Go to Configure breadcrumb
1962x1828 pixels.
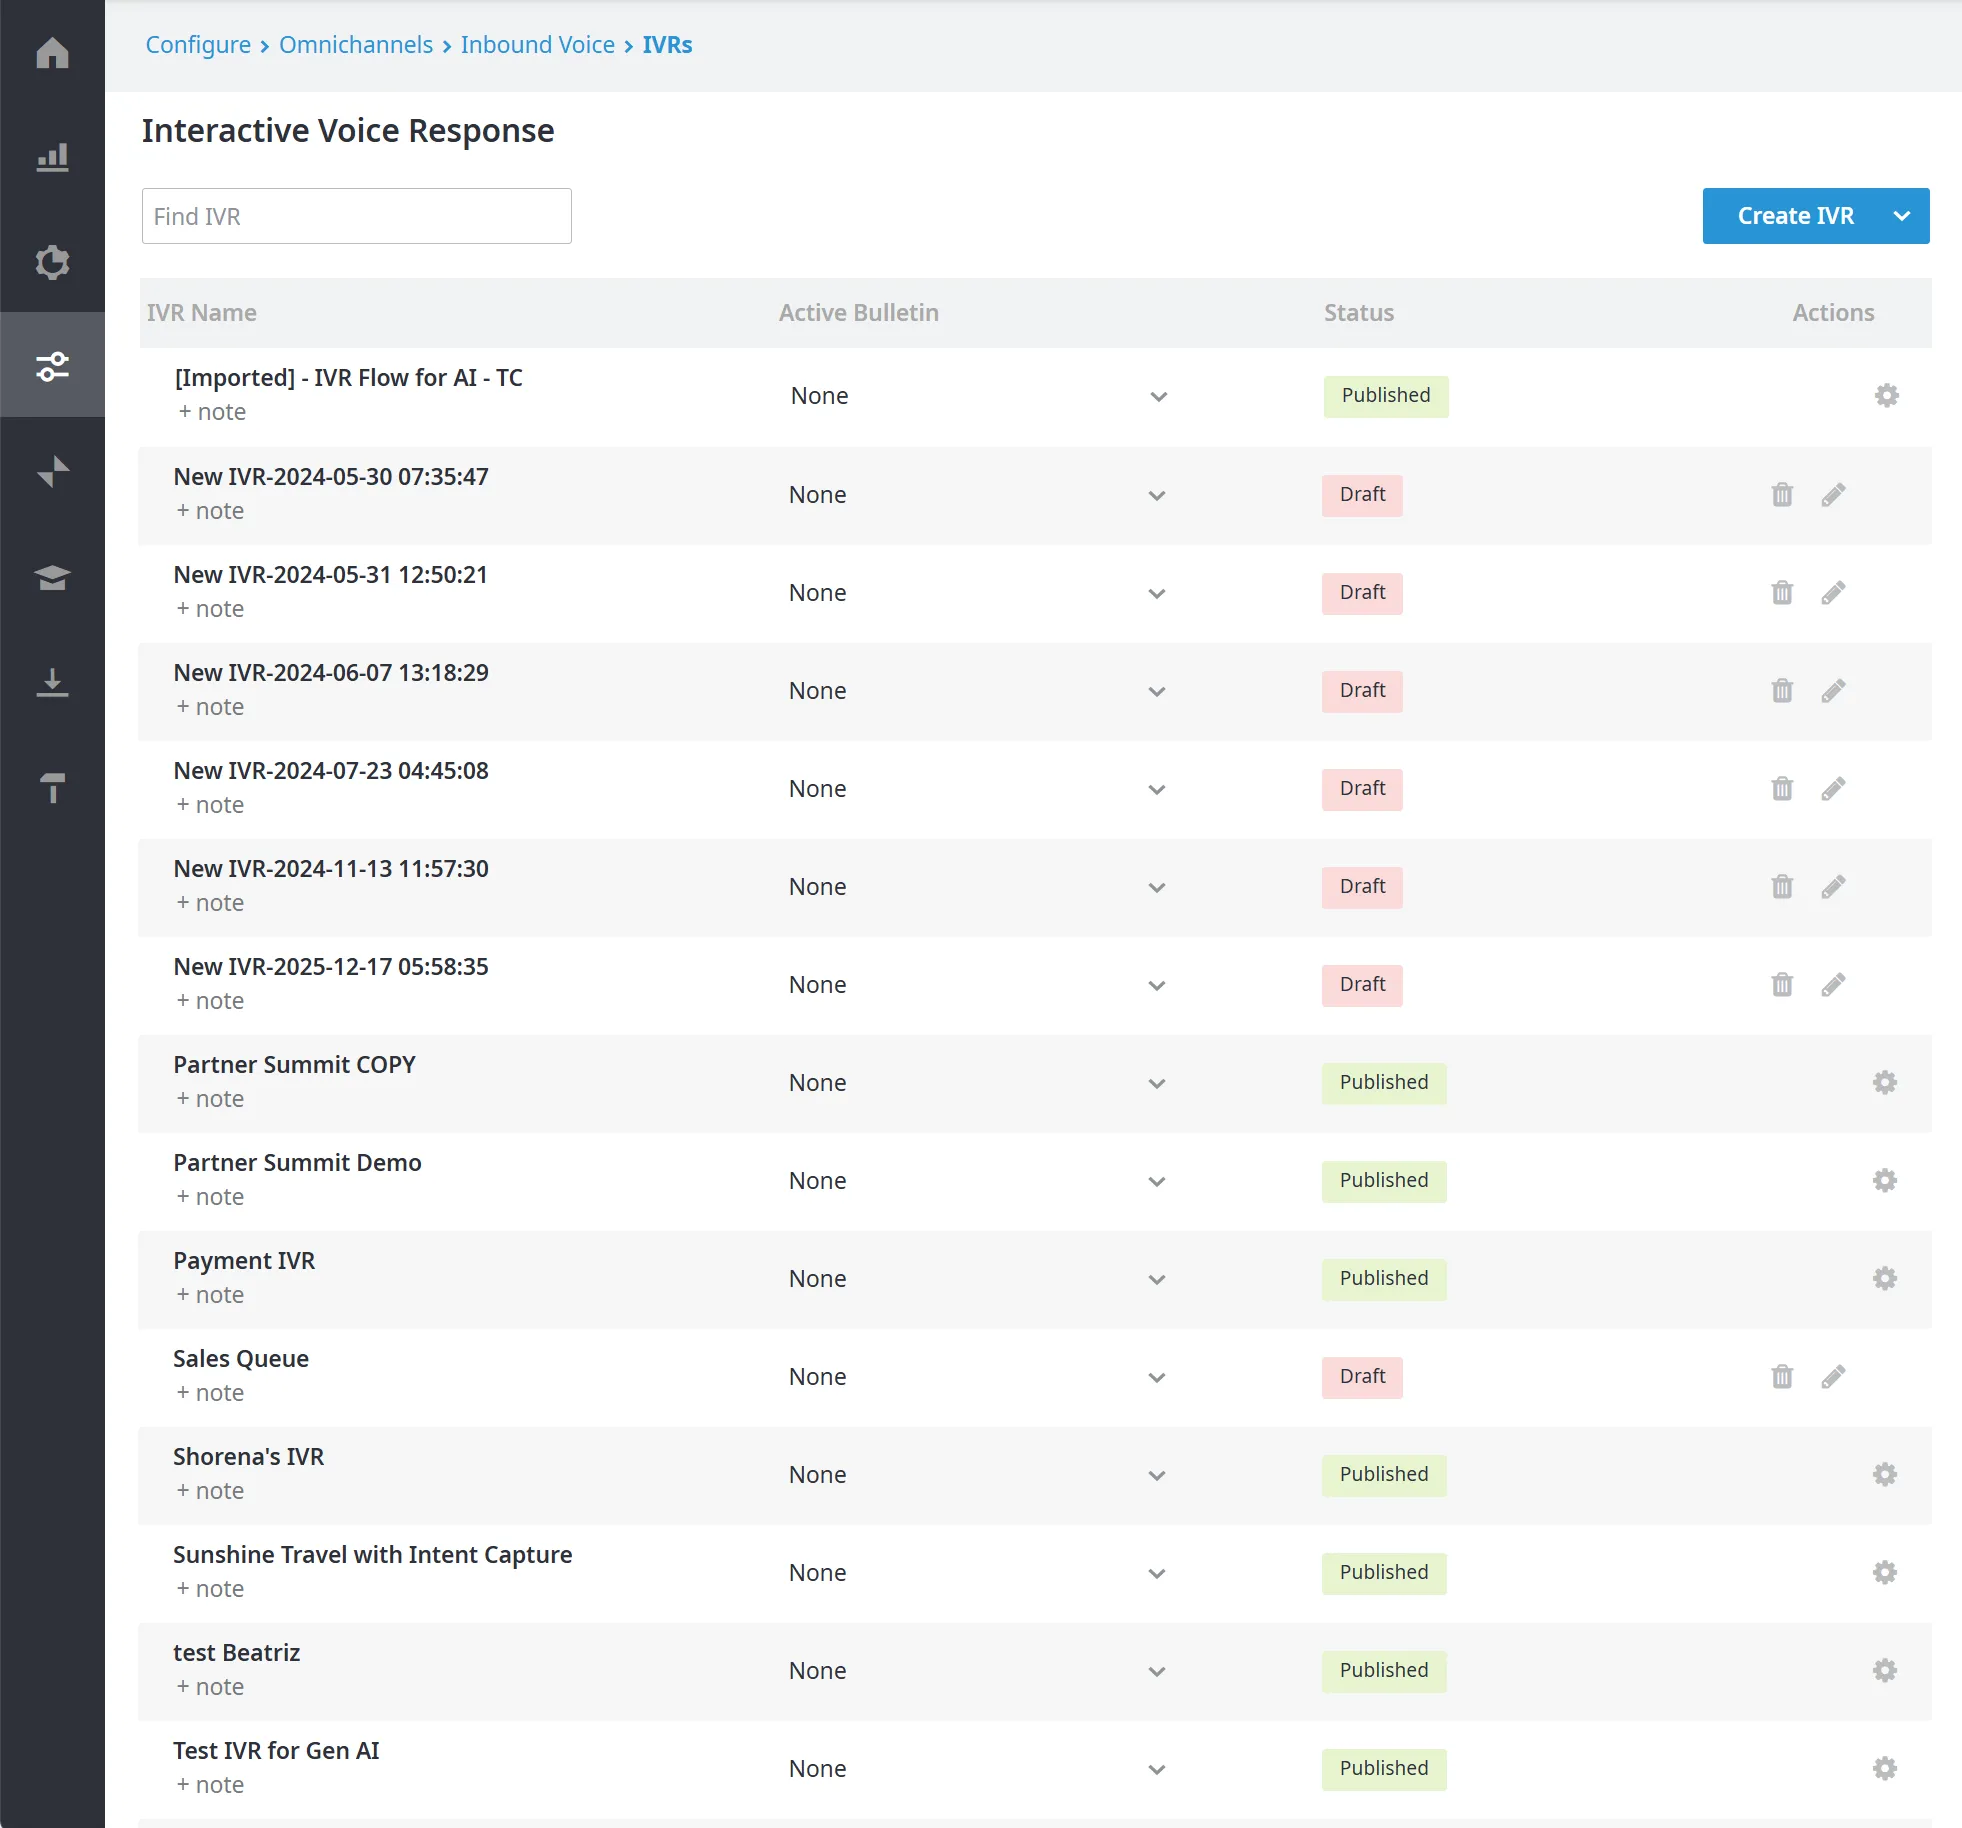pyautogui.click(x=198, y=45)
